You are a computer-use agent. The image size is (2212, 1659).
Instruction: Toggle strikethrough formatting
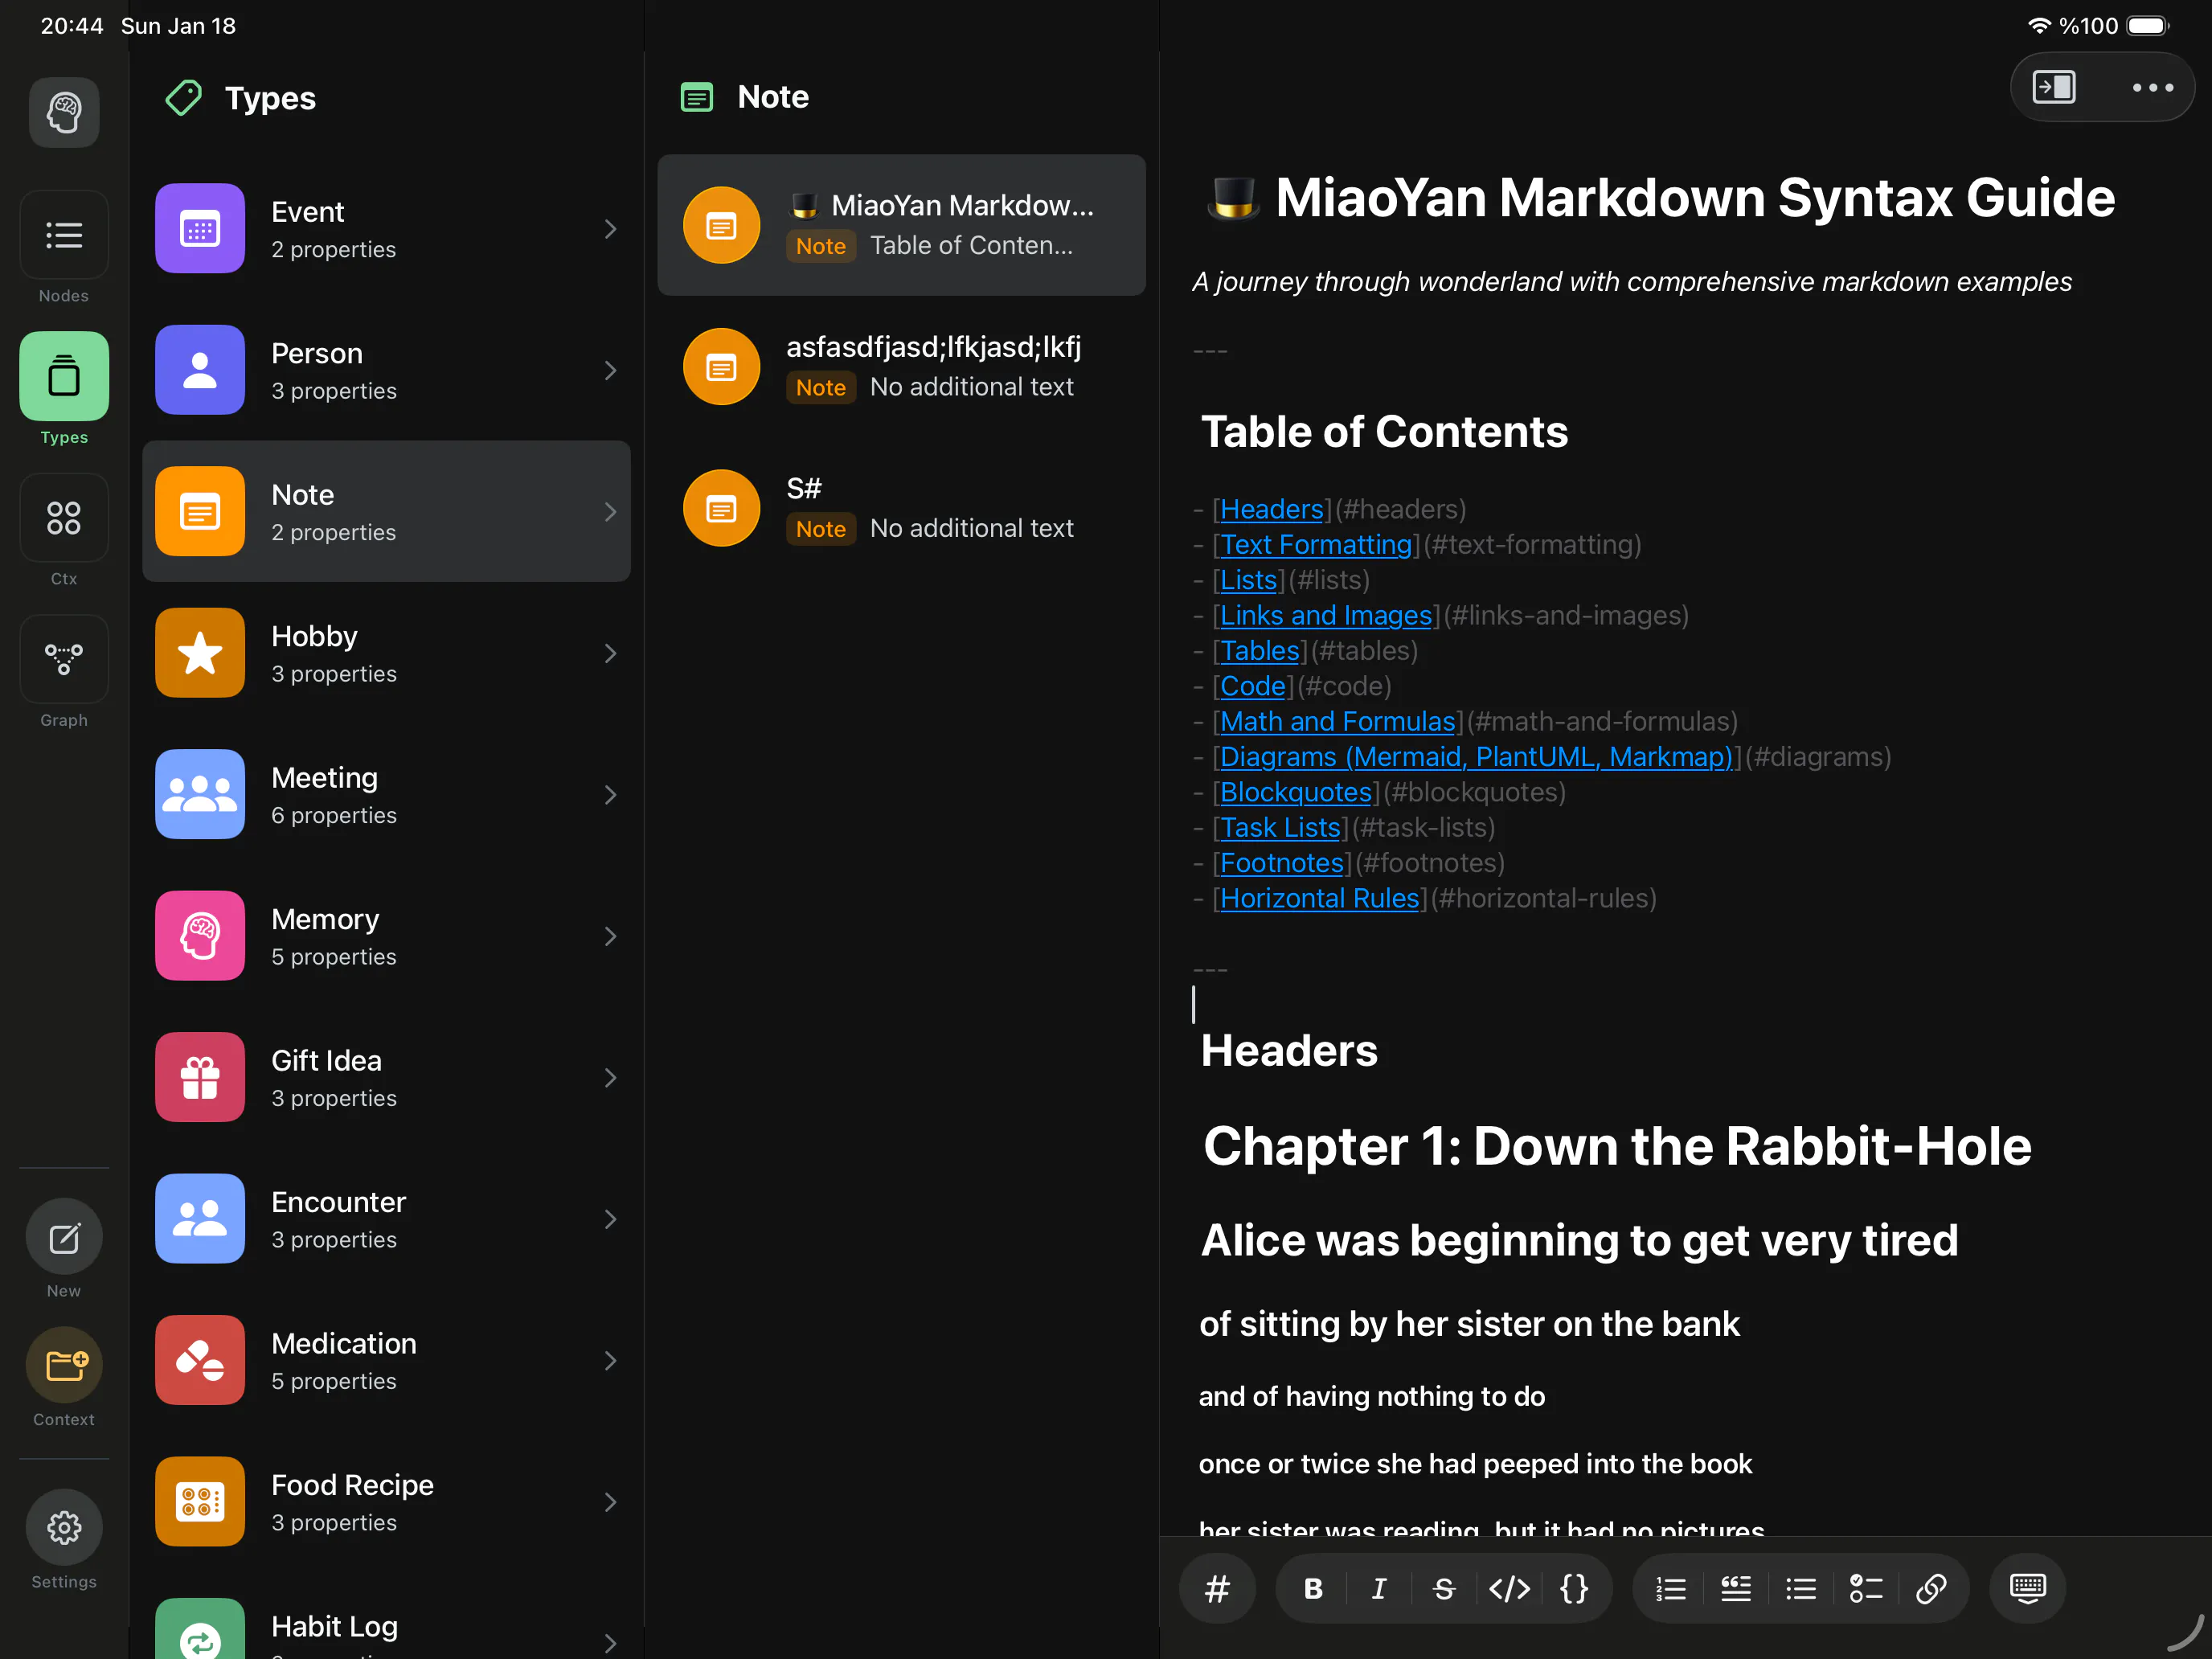(1444, 1588)
